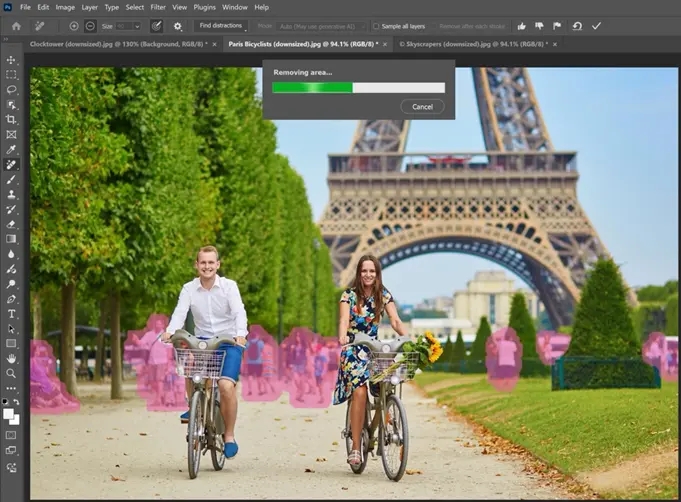Screen dimensions: 681x502
Task: Select the Crop tool
Action: pyautogui.click(x=11, y=119)
